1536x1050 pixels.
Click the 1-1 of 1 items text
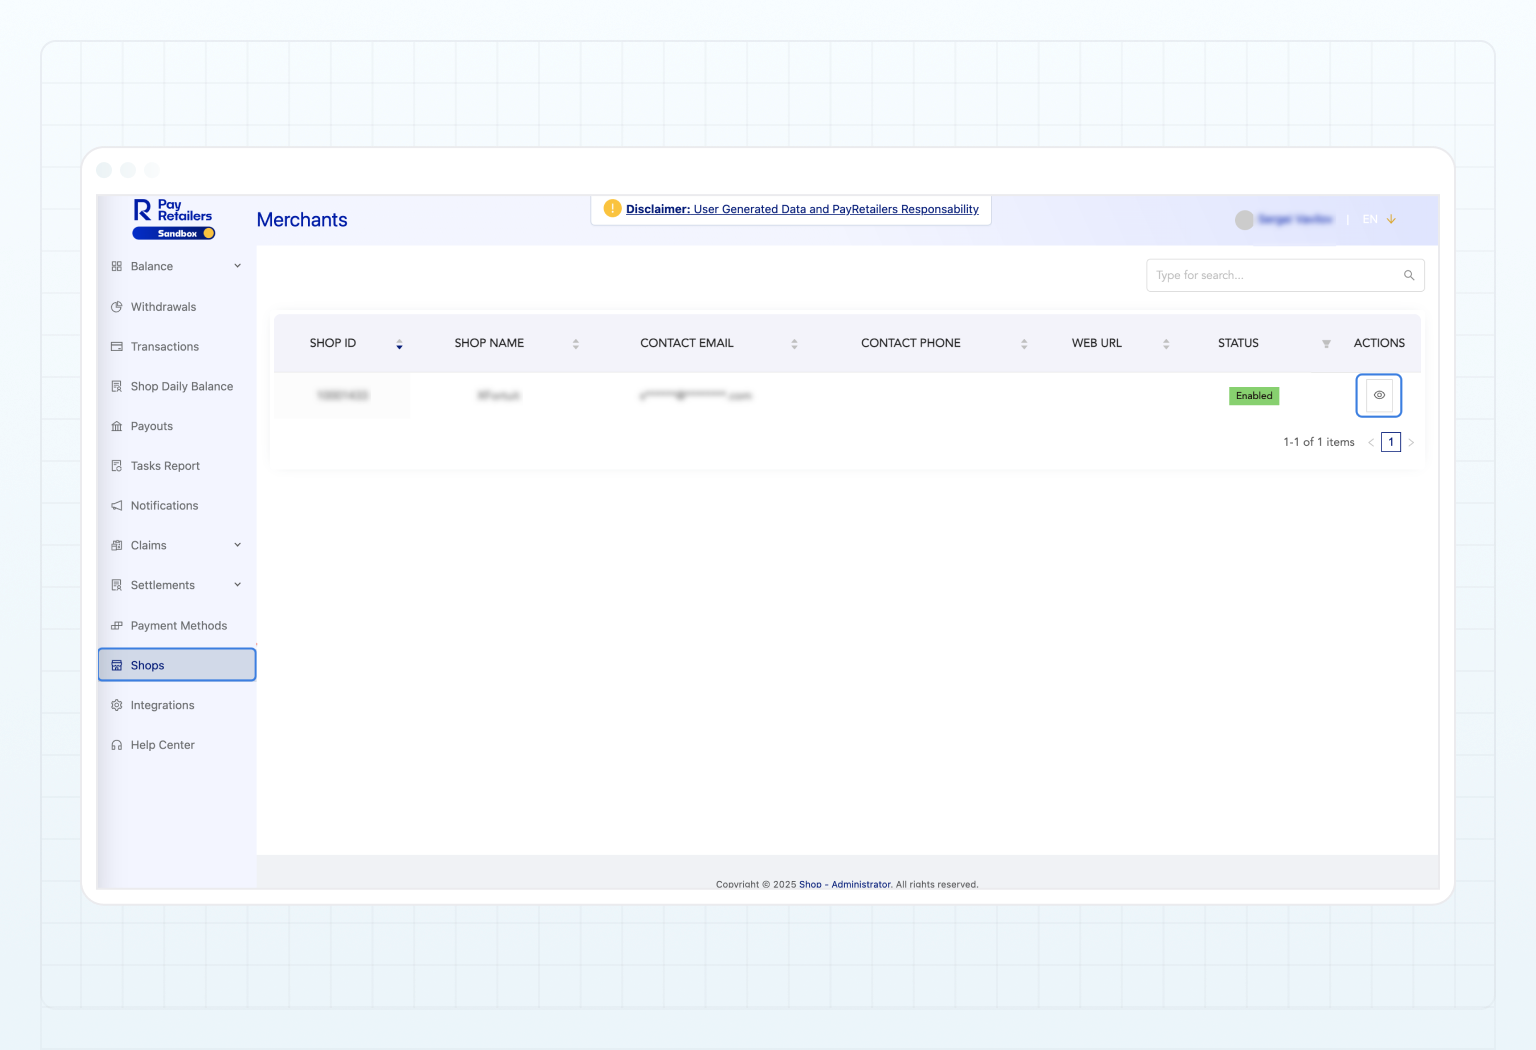tap(1319, 442)
